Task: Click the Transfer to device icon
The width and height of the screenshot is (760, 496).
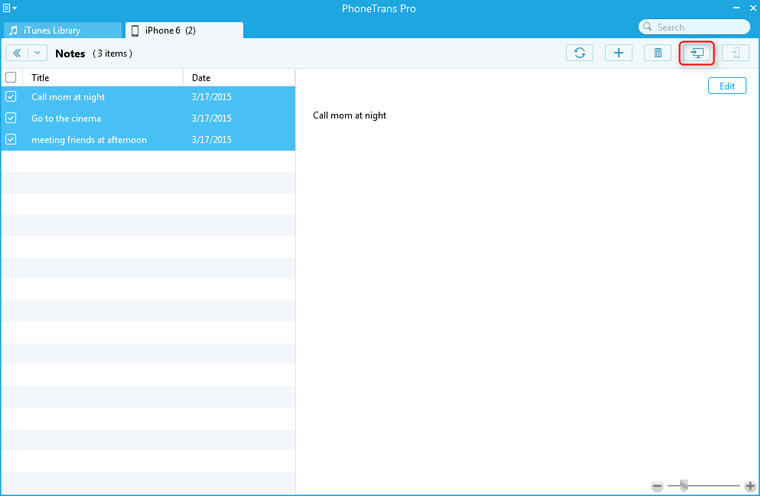Action: point(735,53)
